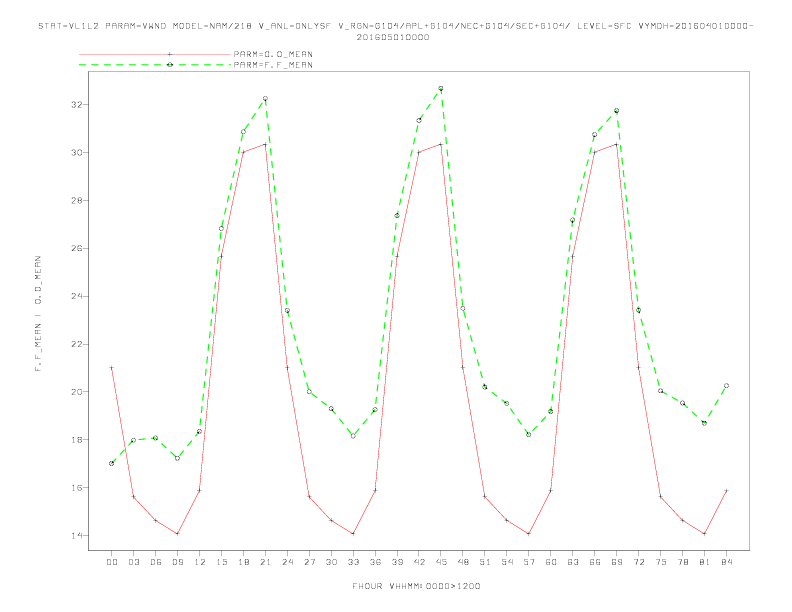This screenshot has height=612, width=792.
Task: Click the red O.O_MEAN peak at hour 45
Action: point(441,144)
